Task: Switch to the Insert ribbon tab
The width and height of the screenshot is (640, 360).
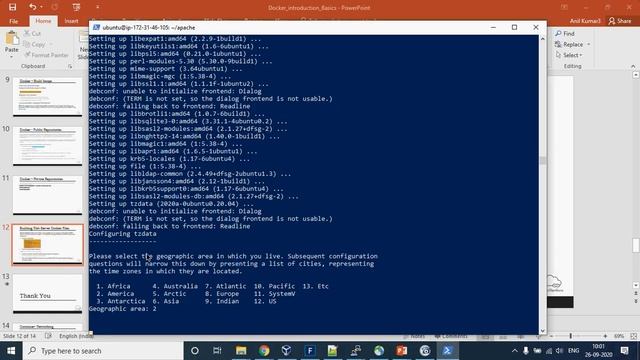Action: 71,21
